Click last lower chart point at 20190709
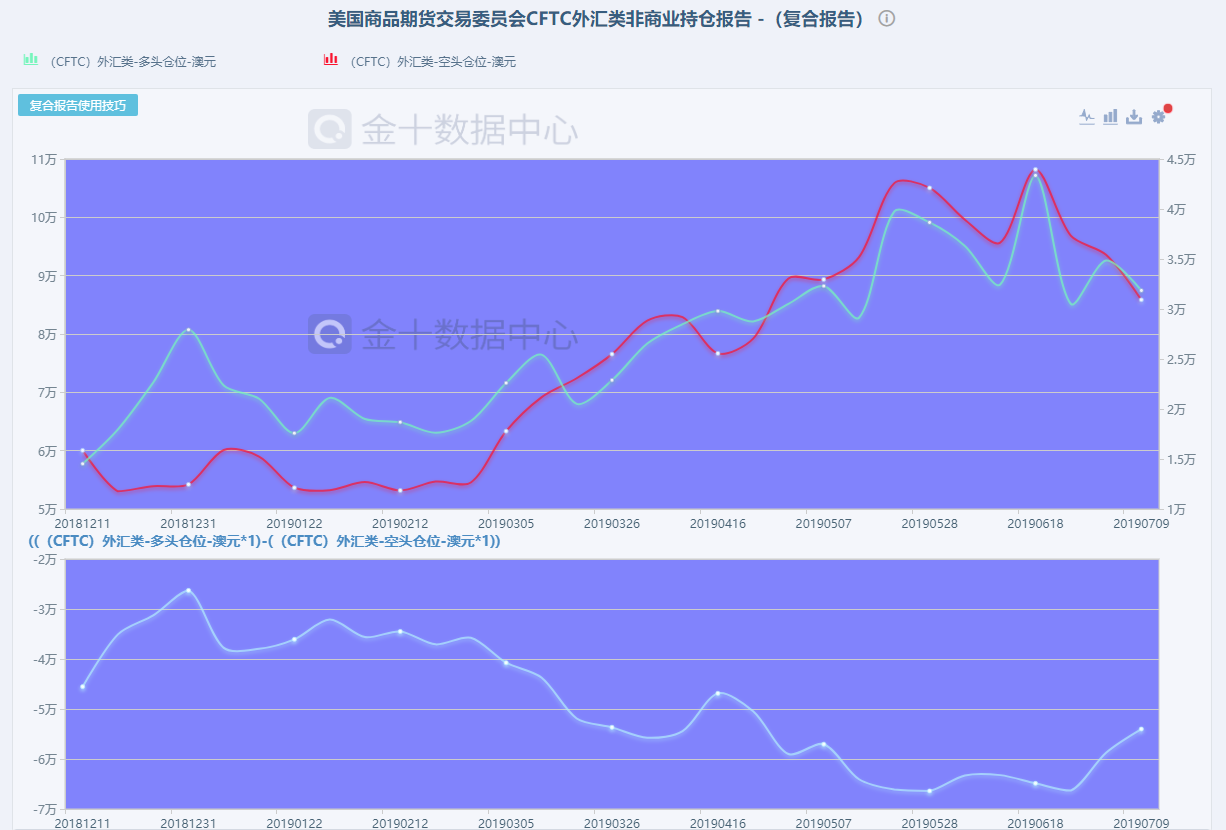Screen dimensions: 1226x830 click(x=1141, y=729)
